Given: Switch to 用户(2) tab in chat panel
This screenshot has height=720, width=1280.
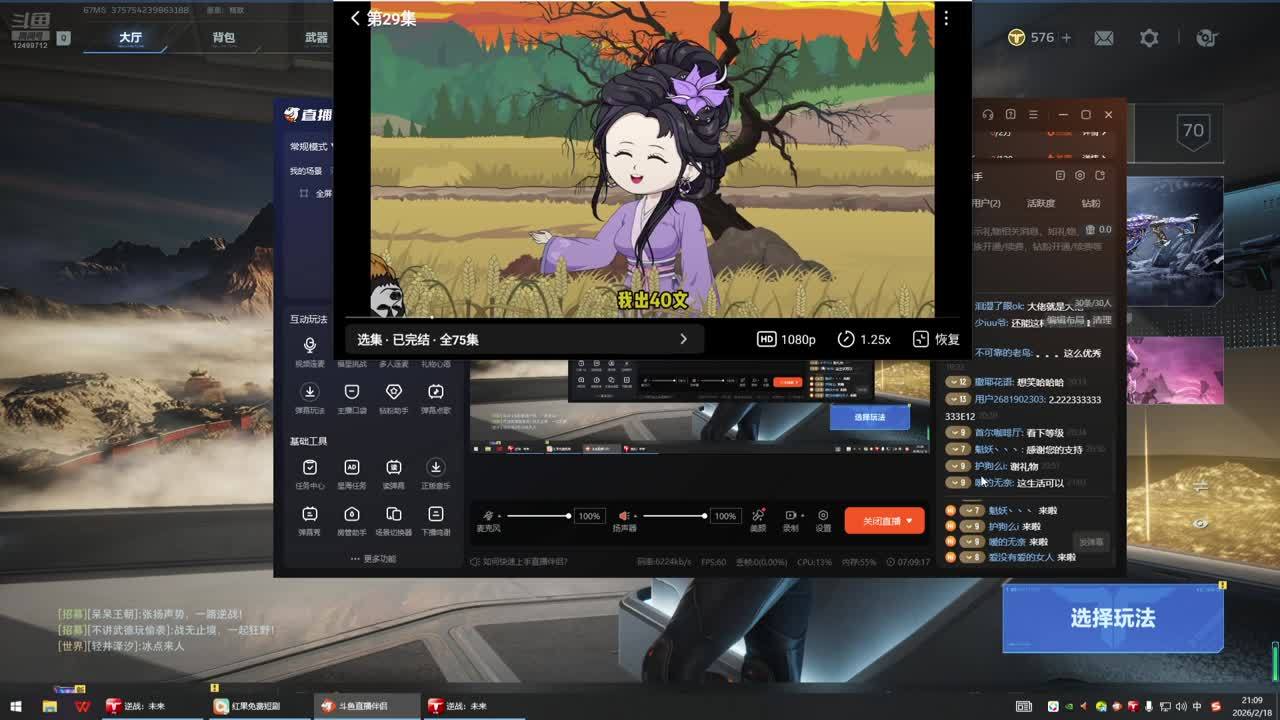Looking at the screenshot, I should (987, 203).
